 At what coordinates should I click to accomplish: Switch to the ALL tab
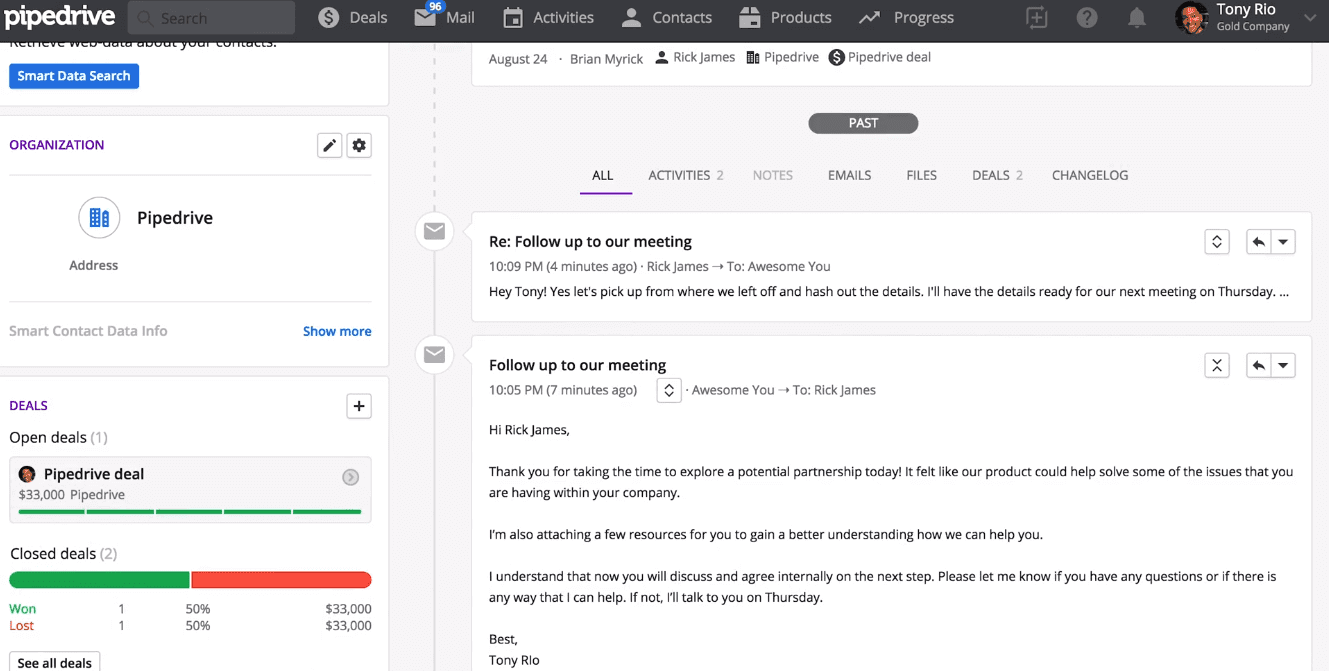pos(602,175)
